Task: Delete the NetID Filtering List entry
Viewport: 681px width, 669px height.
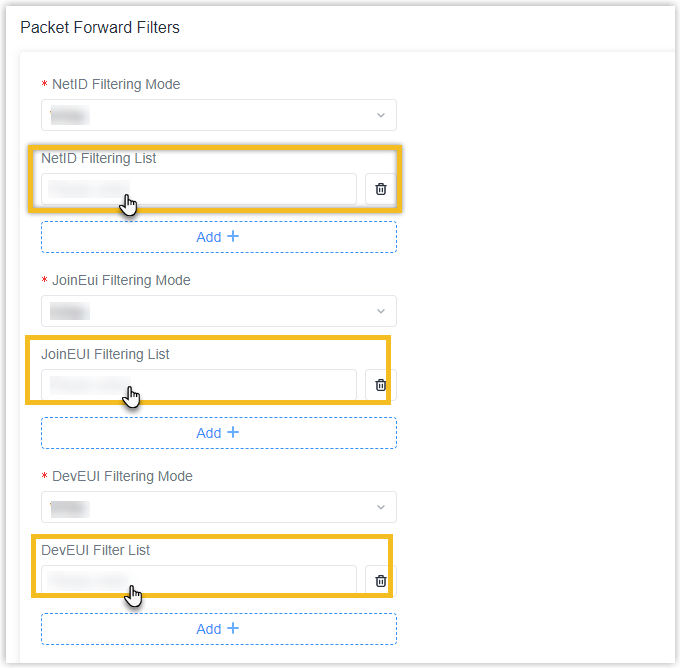Action: click(x=381, y=189)
